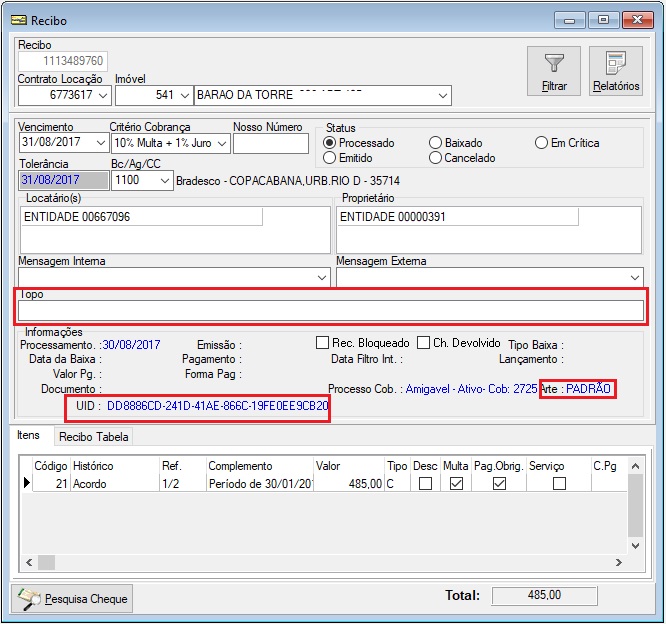Viewport: 666px width, 624px height.
Task: Click into the Topo text field
Action: point(330,311)
